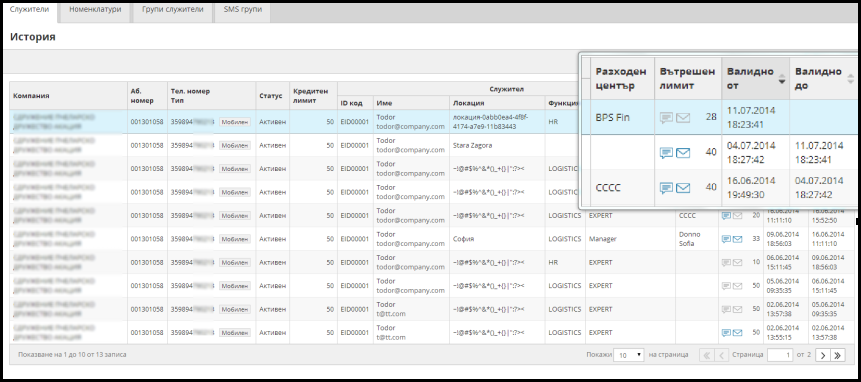Click the 'Мобилен' badge in the София row
This screenshot has height=382, width=861.
(234, 239)
